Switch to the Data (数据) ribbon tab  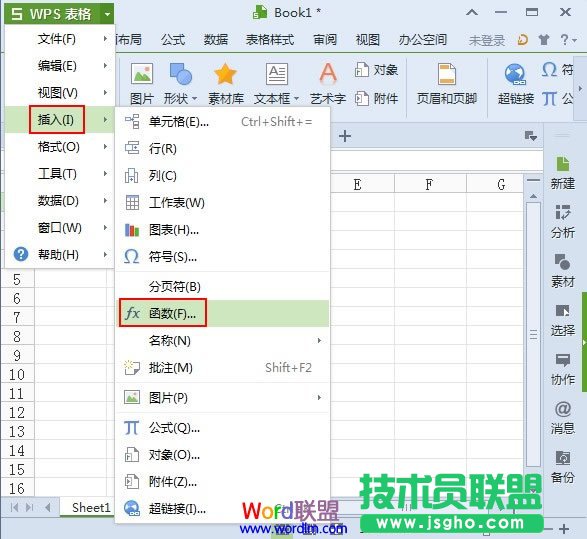216,39
